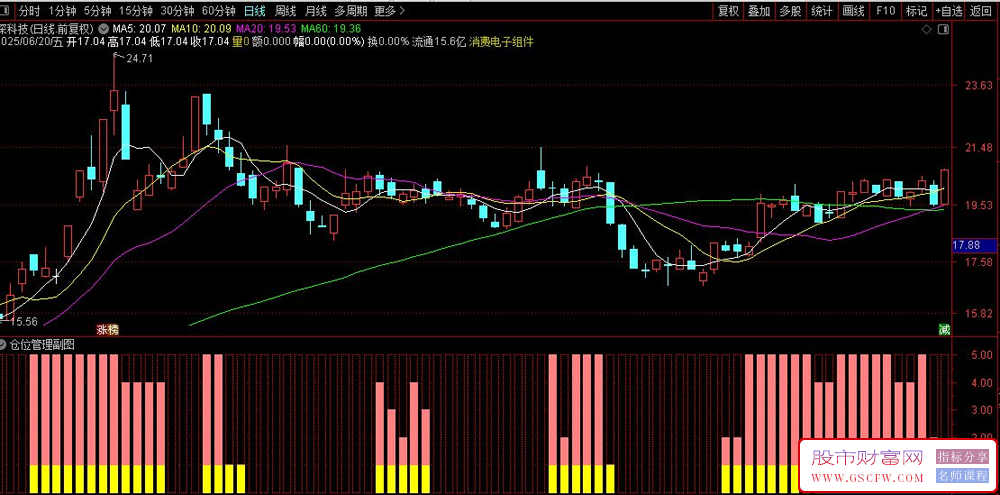1000x495 pixels.
Task: Click the 涨榜 marker on the chart
Action: (108, 330)
